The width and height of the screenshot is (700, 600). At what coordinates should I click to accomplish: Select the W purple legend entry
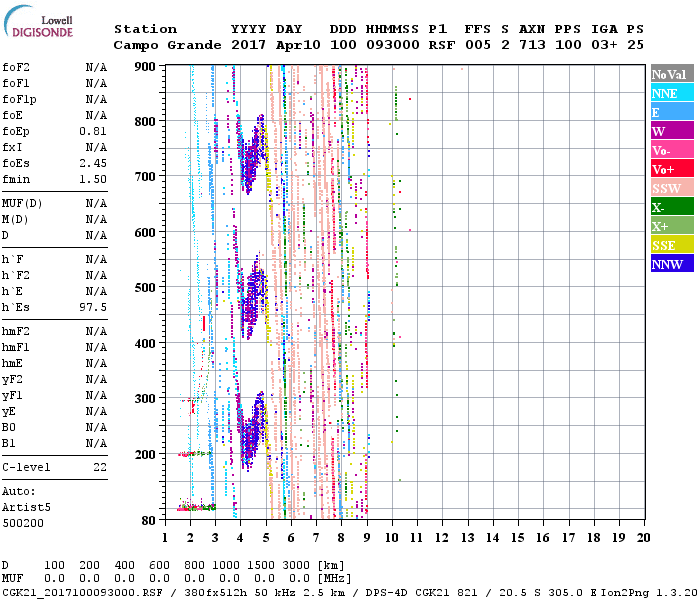(671, 131)
